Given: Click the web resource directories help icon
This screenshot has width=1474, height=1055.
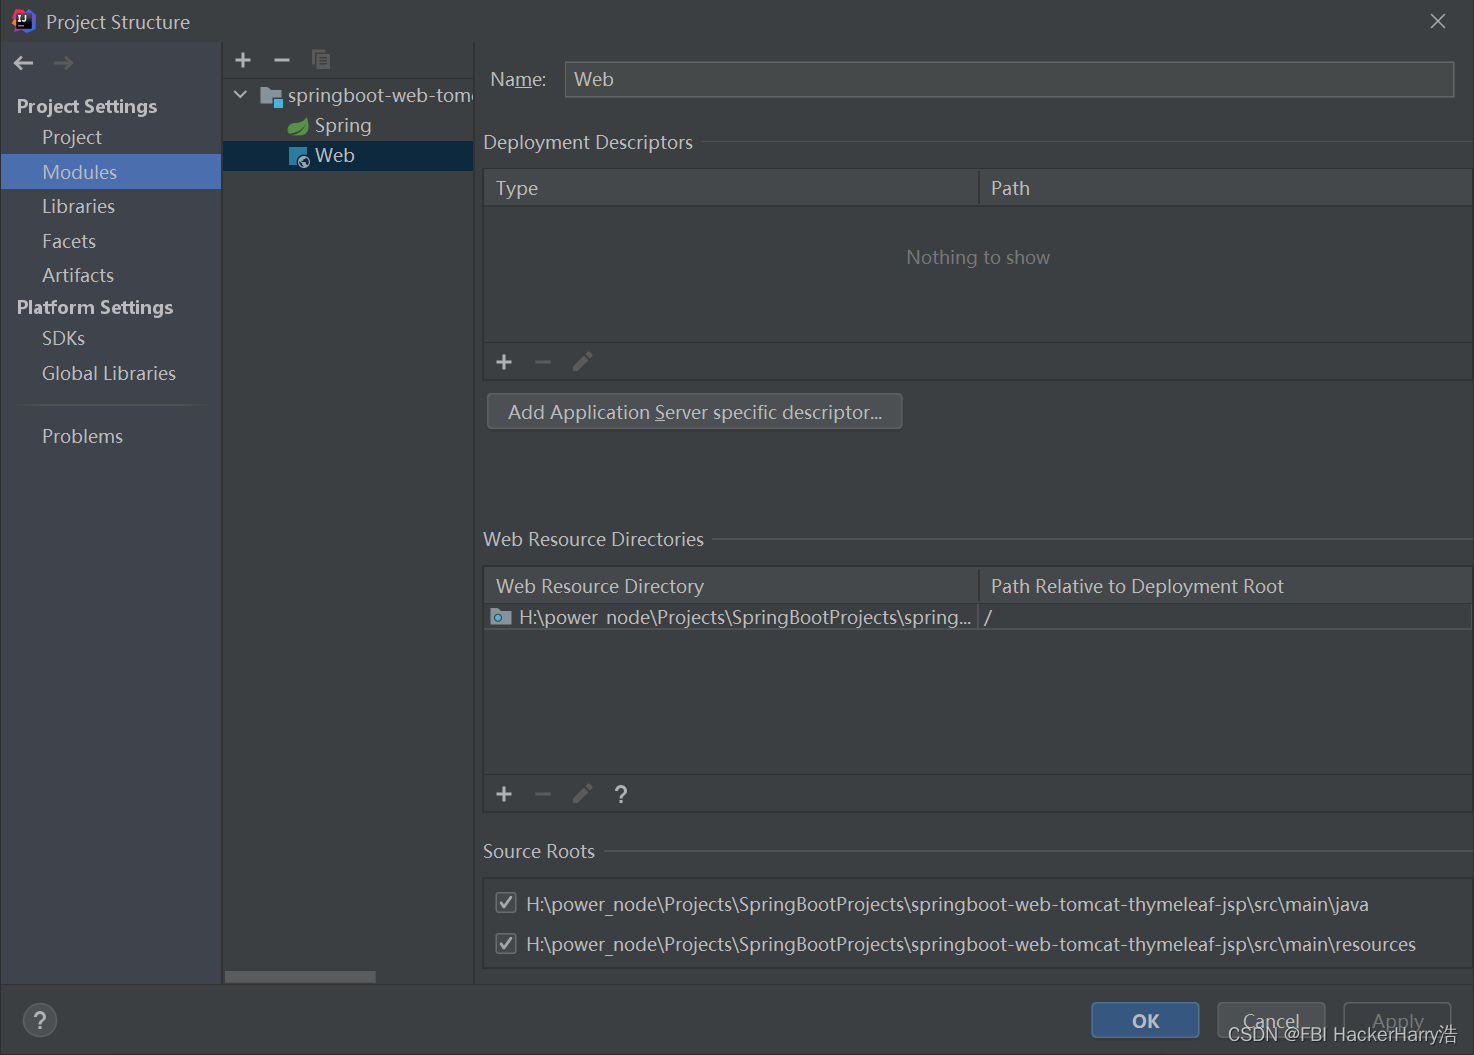Looking at the screenshot, I should (621, 794).
